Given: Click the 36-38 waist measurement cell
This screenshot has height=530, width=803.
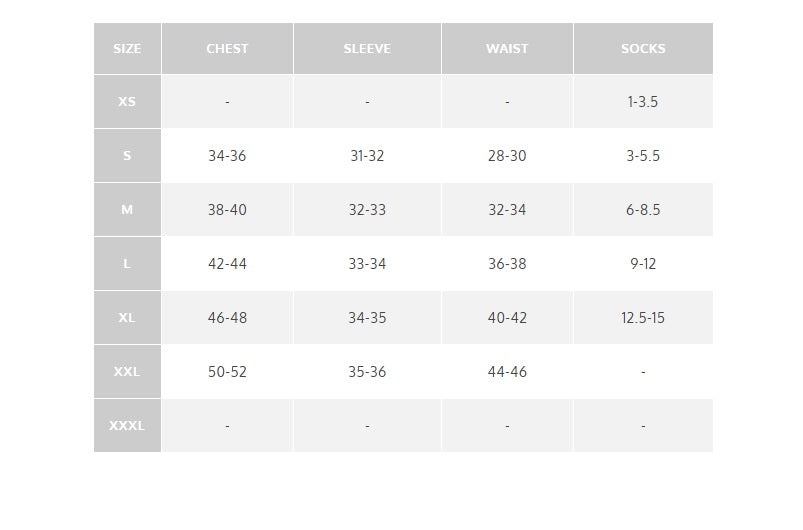Looking at the screenshot, I should [507, 264].
